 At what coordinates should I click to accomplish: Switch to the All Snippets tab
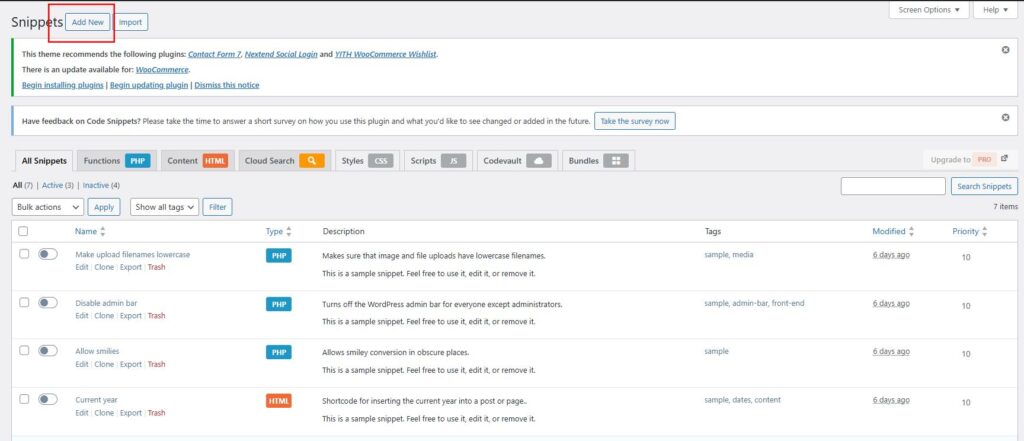pos(44,161)
